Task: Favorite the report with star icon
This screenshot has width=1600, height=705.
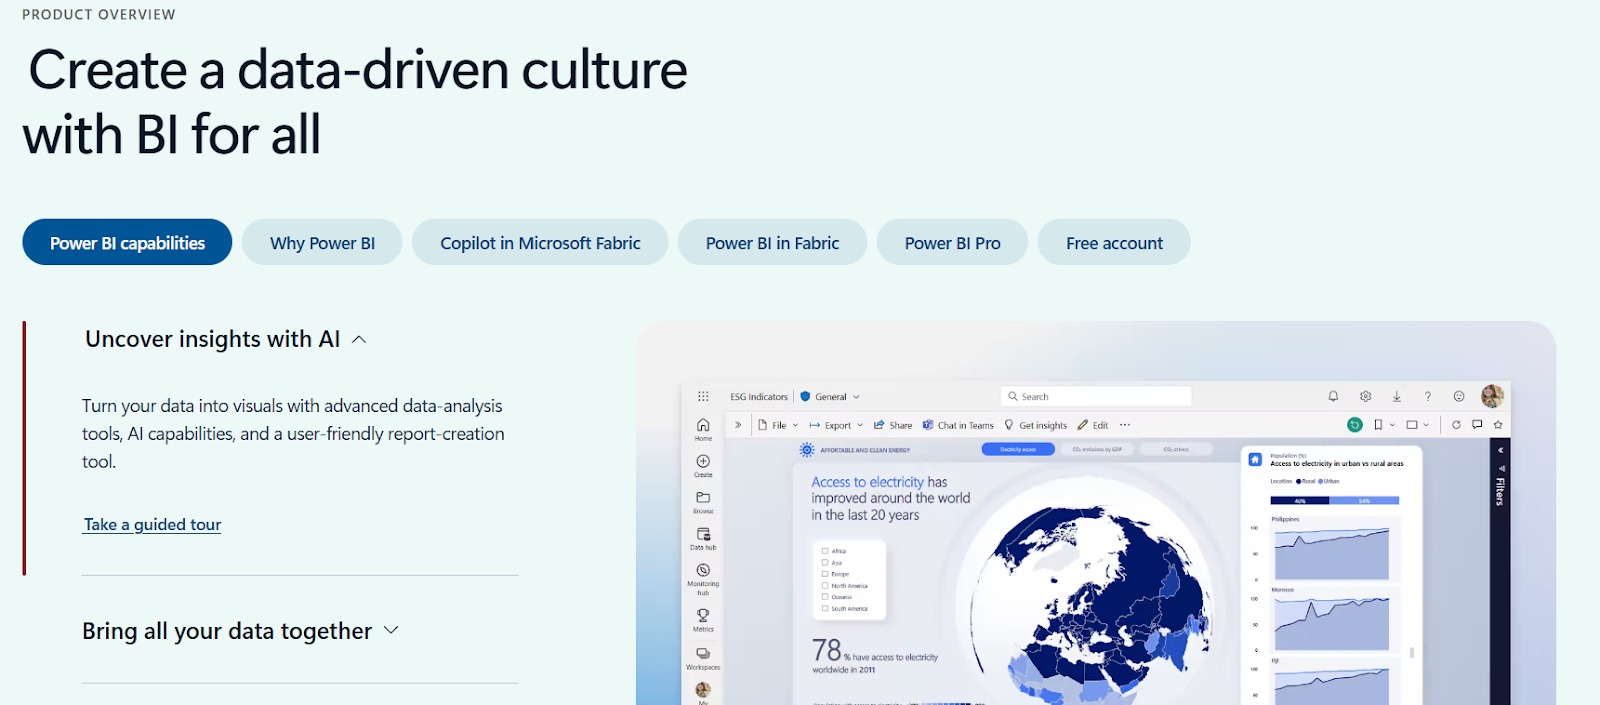Action: click(x=1498, y=425)
